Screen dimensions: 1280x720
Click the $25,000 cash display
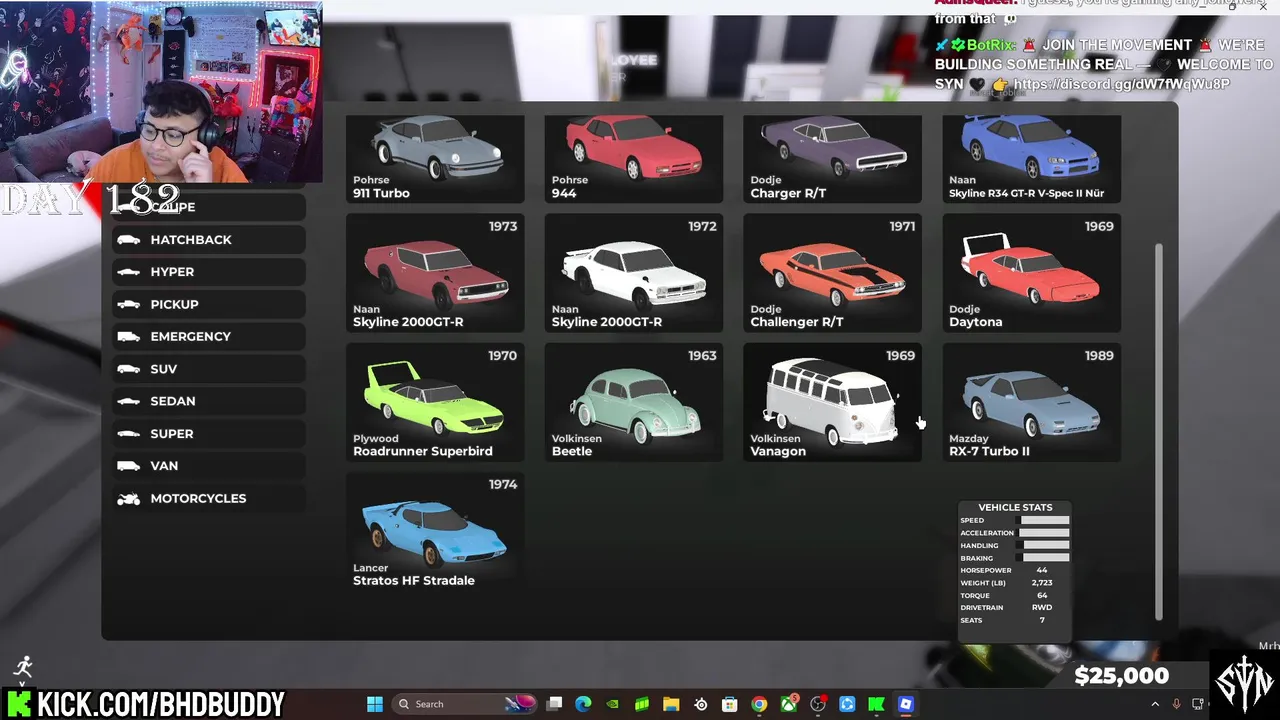(1121, 676)
